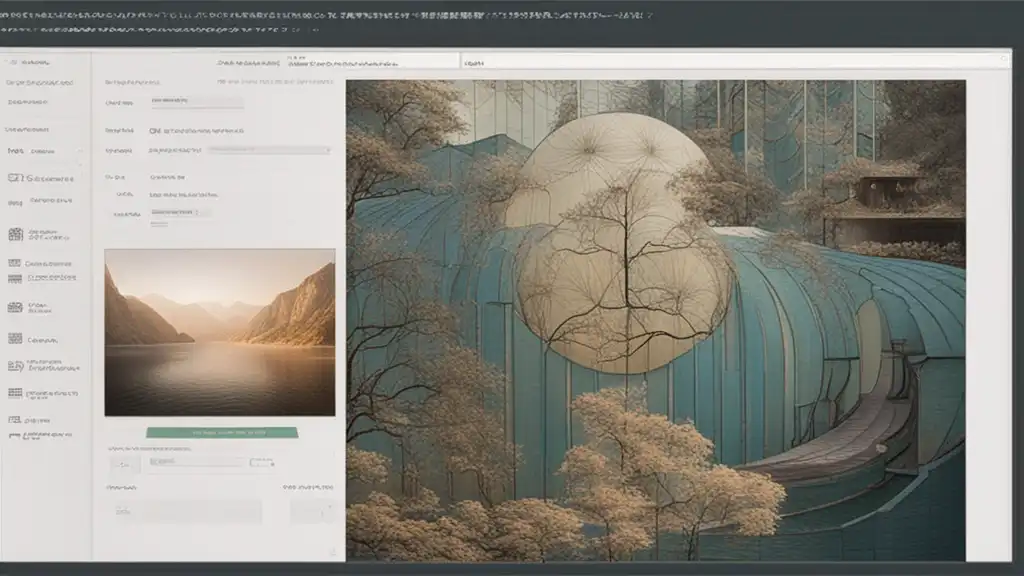1024x576 pixels.
Task: Click the green button below the lake thumbnail
Action: pyautogui.click(x=222, y=432)
